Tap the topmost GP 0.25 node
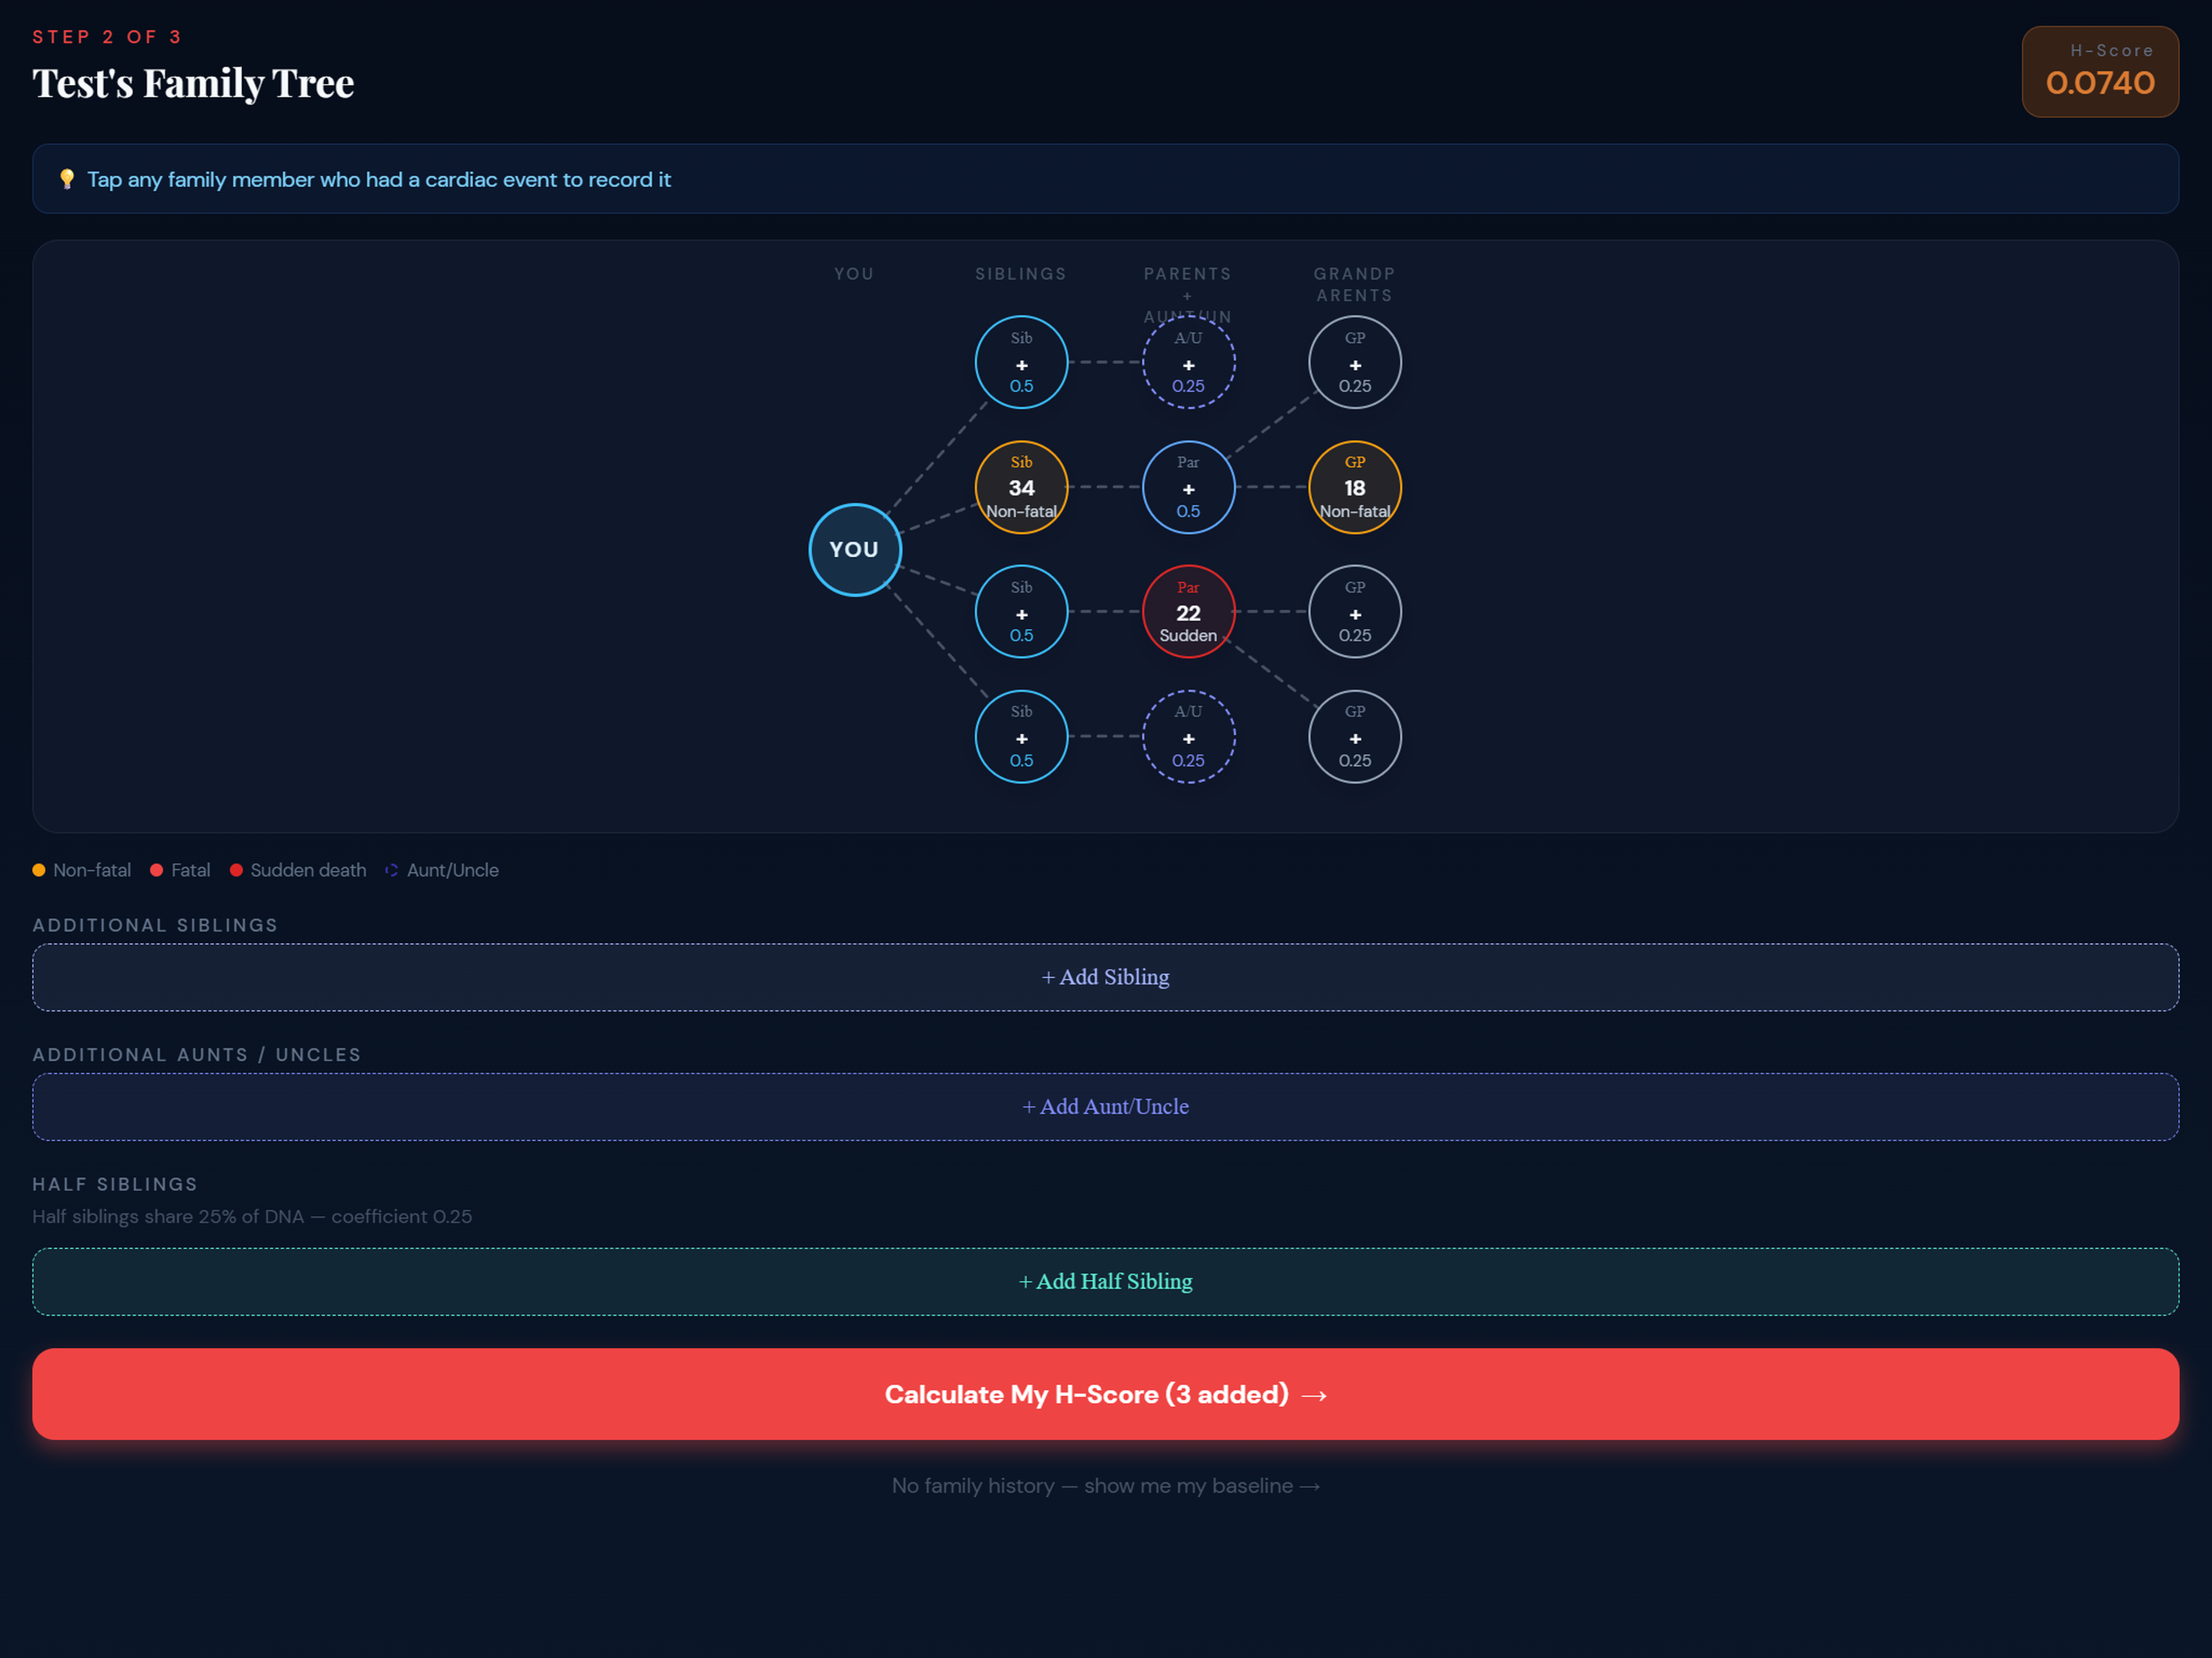 point(1355,362)
